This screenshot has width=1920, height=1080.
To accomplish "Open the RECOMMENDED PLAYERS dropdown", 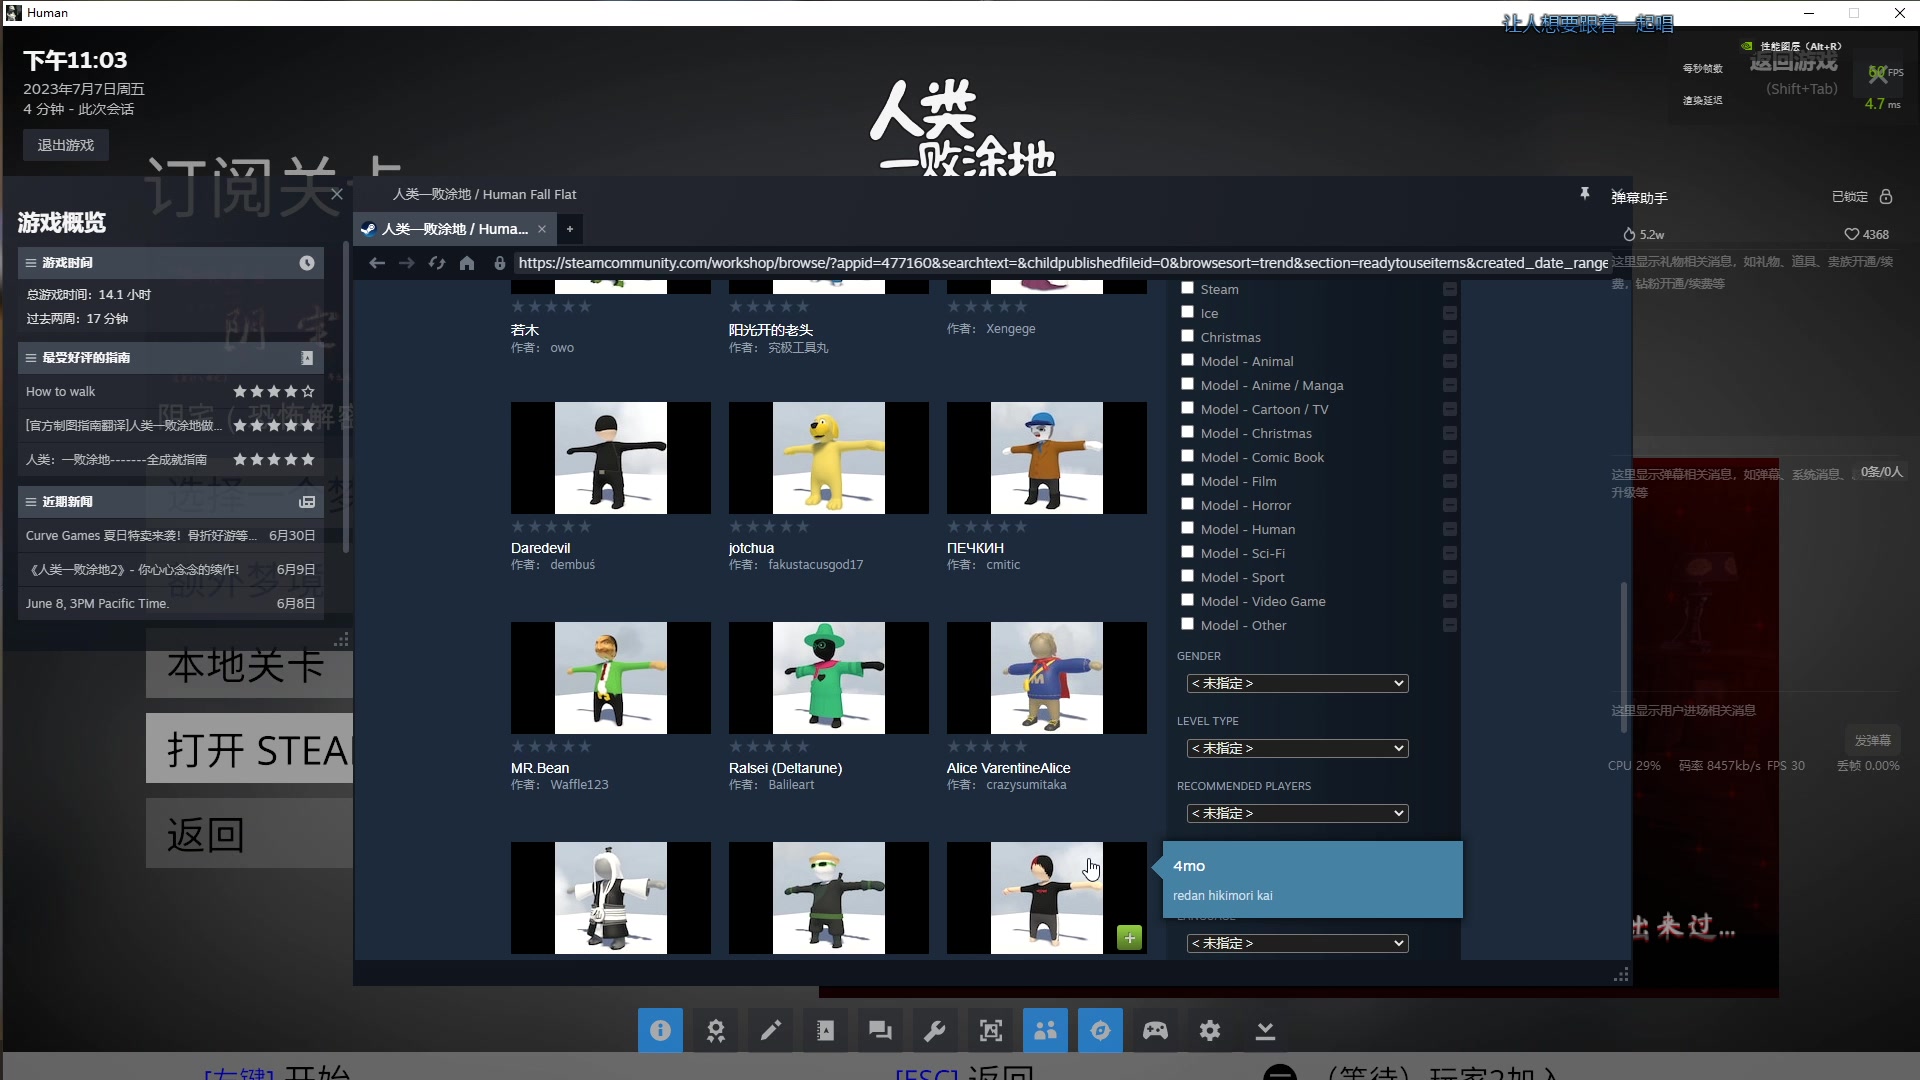I will click(1297, 813).
